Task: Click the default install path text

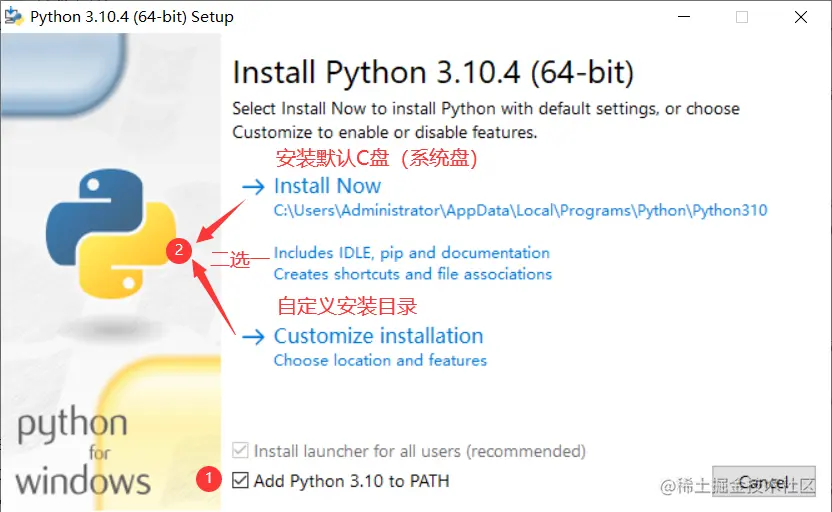Action: [x=520, y=211]
